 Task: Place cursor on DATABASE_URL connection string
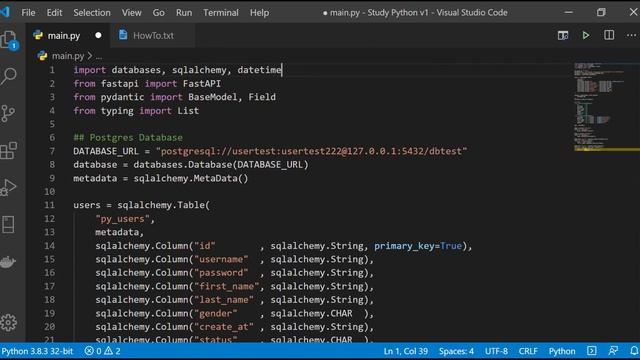[311, 151]
